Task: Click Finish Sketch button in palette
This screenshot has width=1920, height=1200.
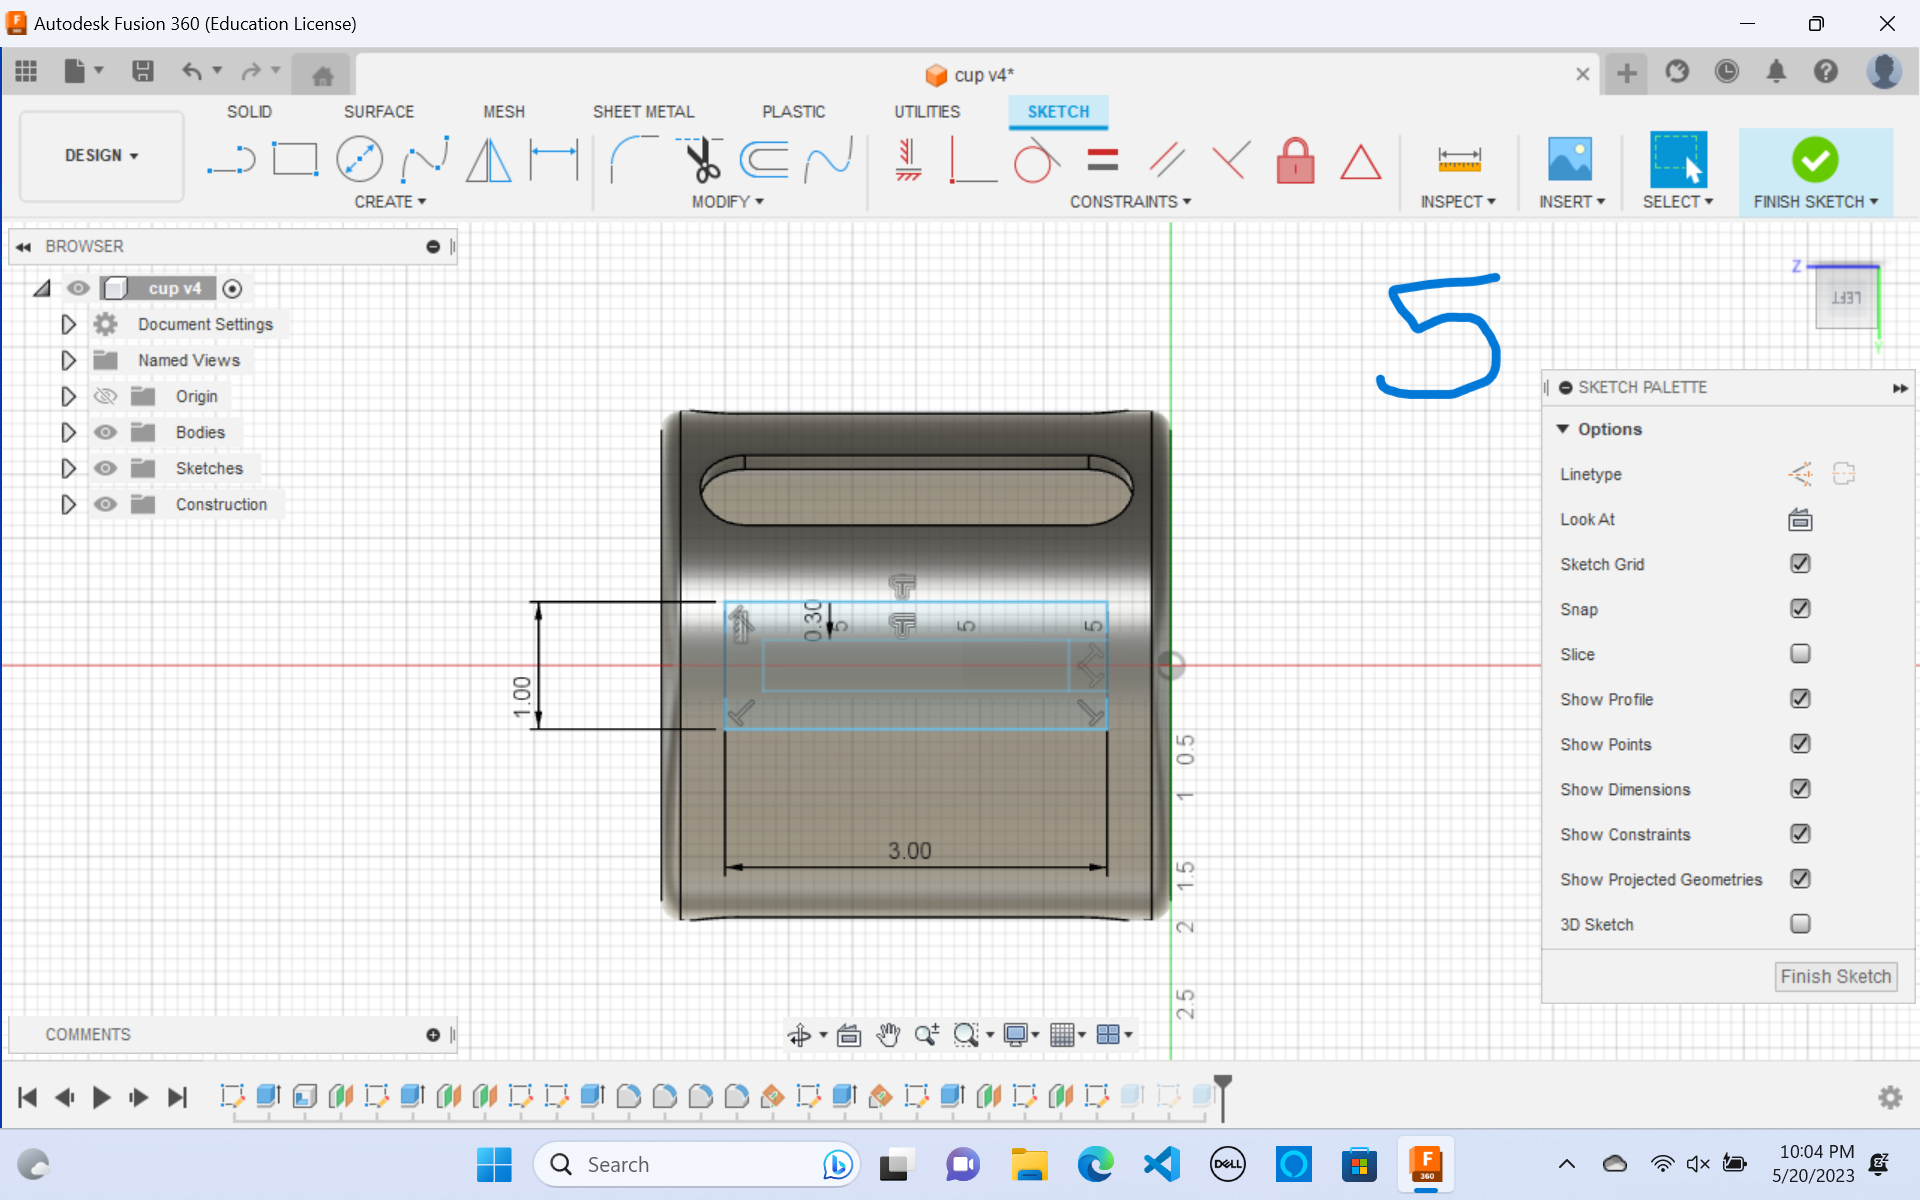Action: (x=1836, y=976)
